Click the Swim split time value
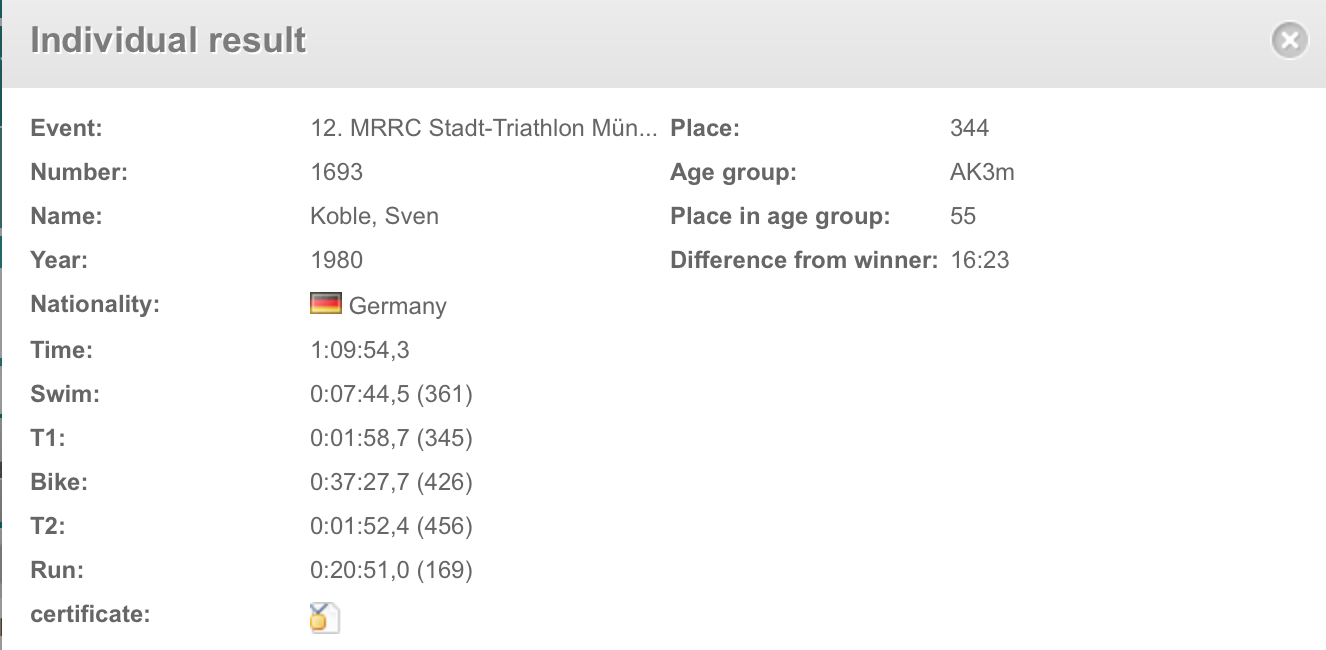This screenshot has width=1326, height=650. coord(391,394)
